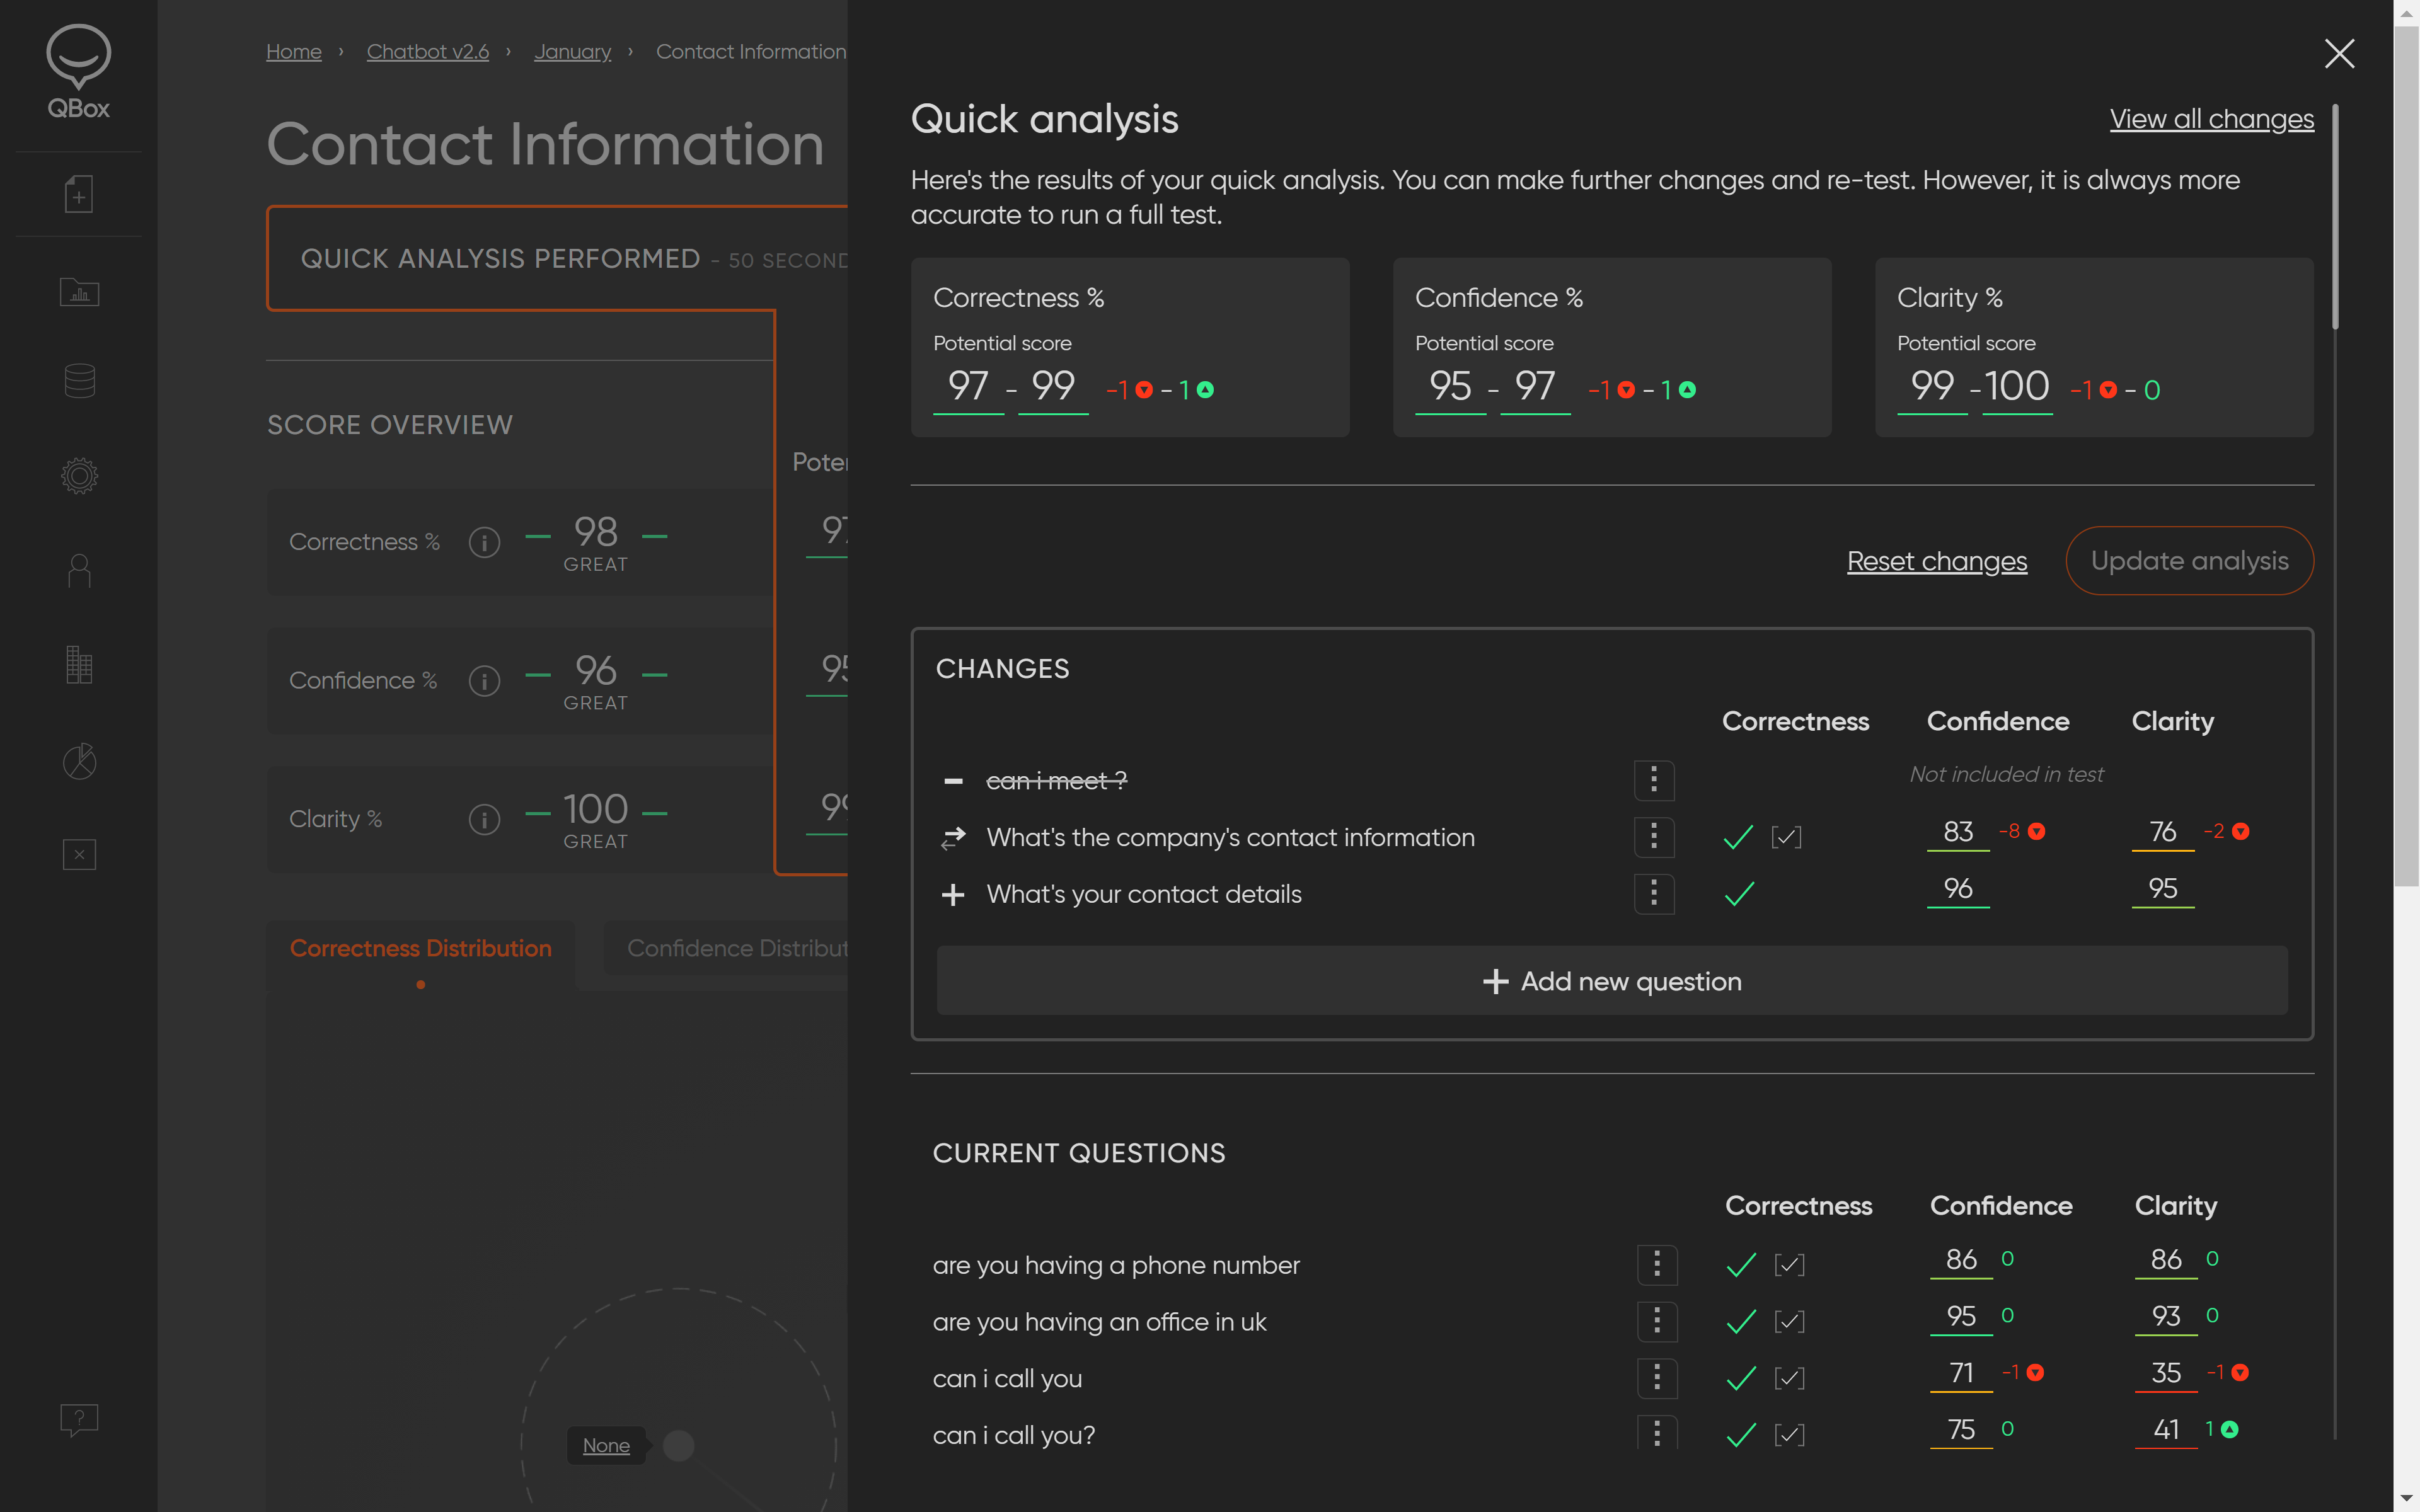Click info icon next to Clarity %

pos(484,820)
